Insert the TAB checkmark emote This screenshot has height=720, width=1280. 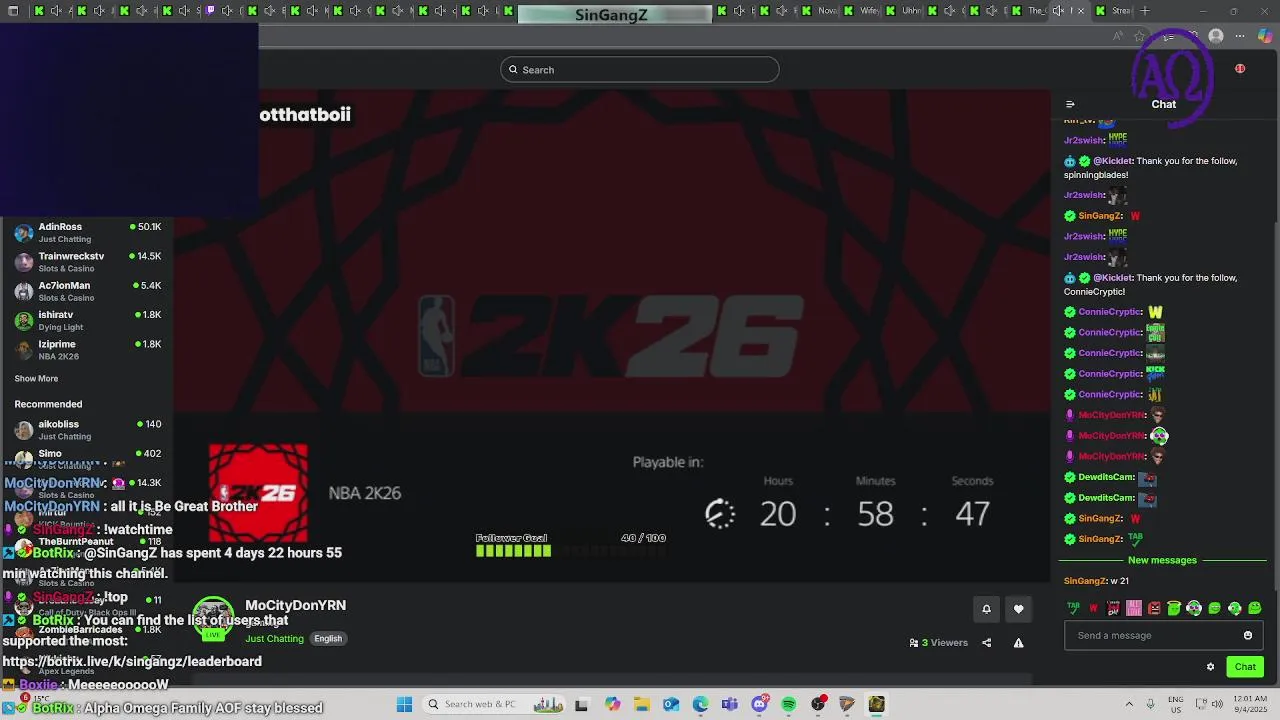(1073, 608)
